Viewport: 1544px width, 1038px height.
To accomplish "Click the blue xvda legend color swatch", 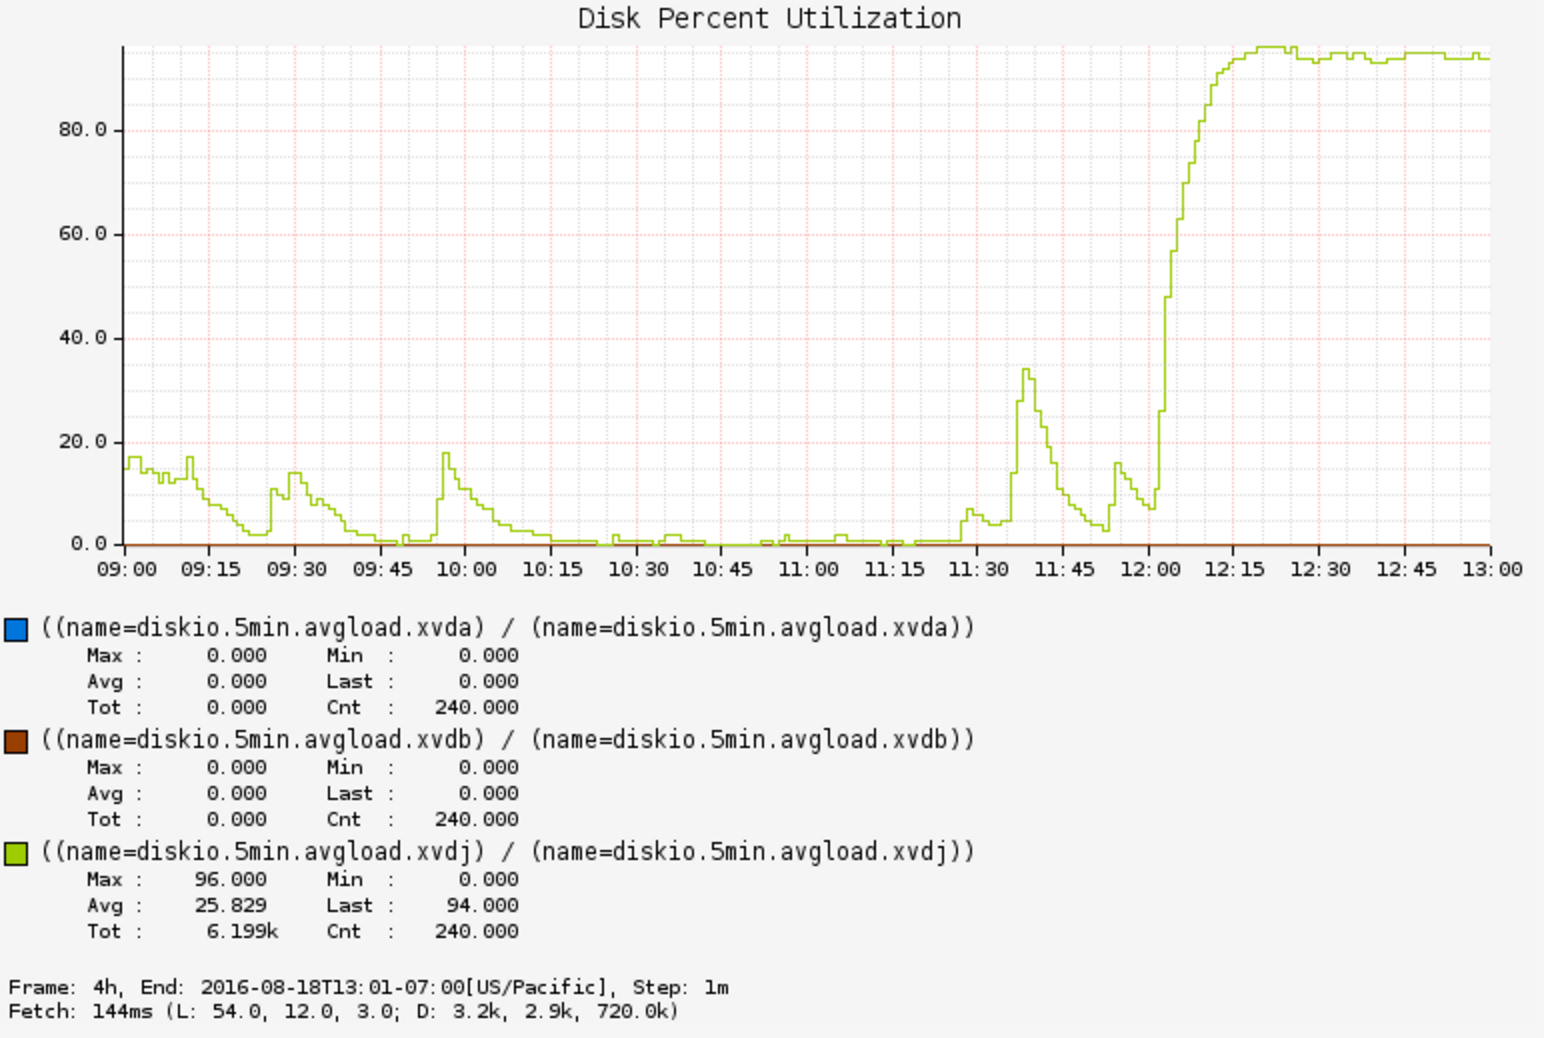I will point(16,629).
